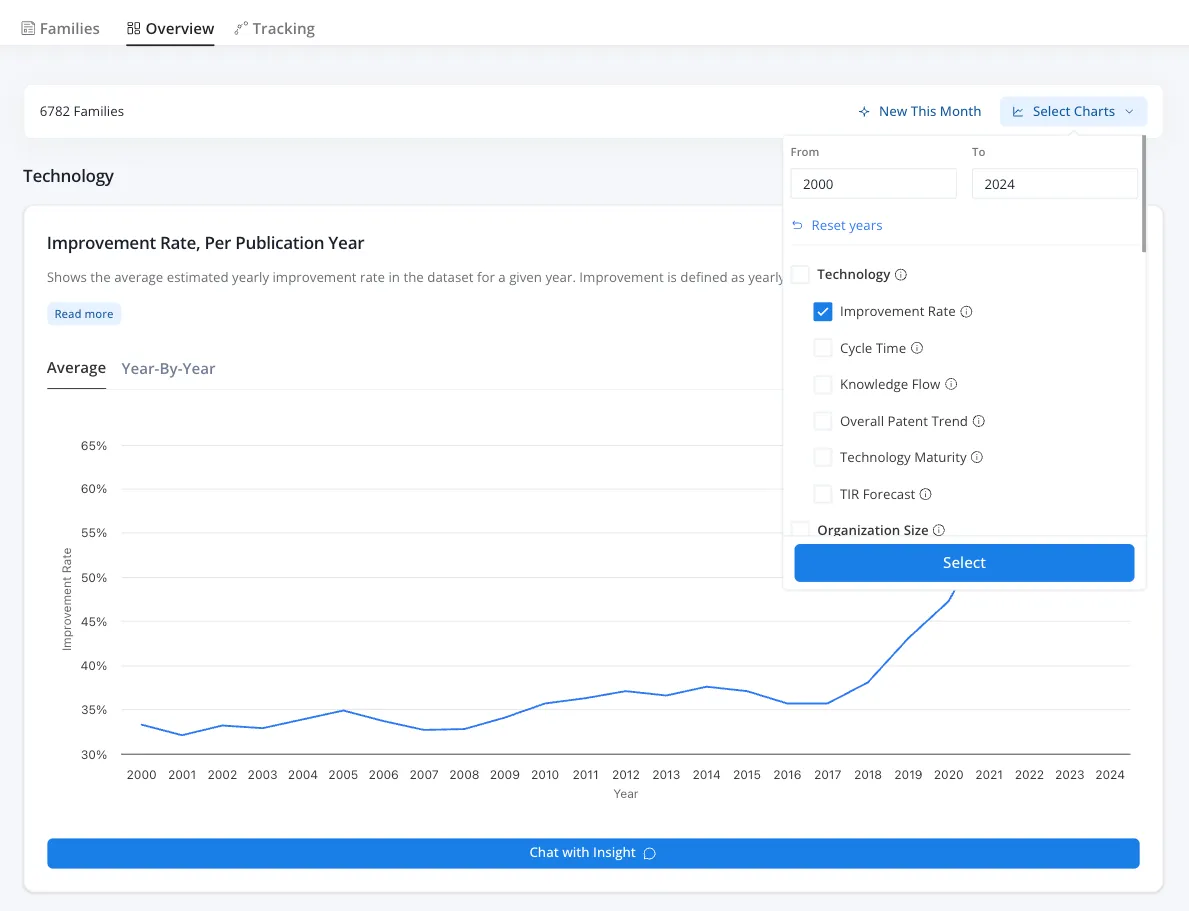The height and width of the screenshot is (911, 1189).
Task: Click the Tracking tab icon
Action: [x=241, y=29]
